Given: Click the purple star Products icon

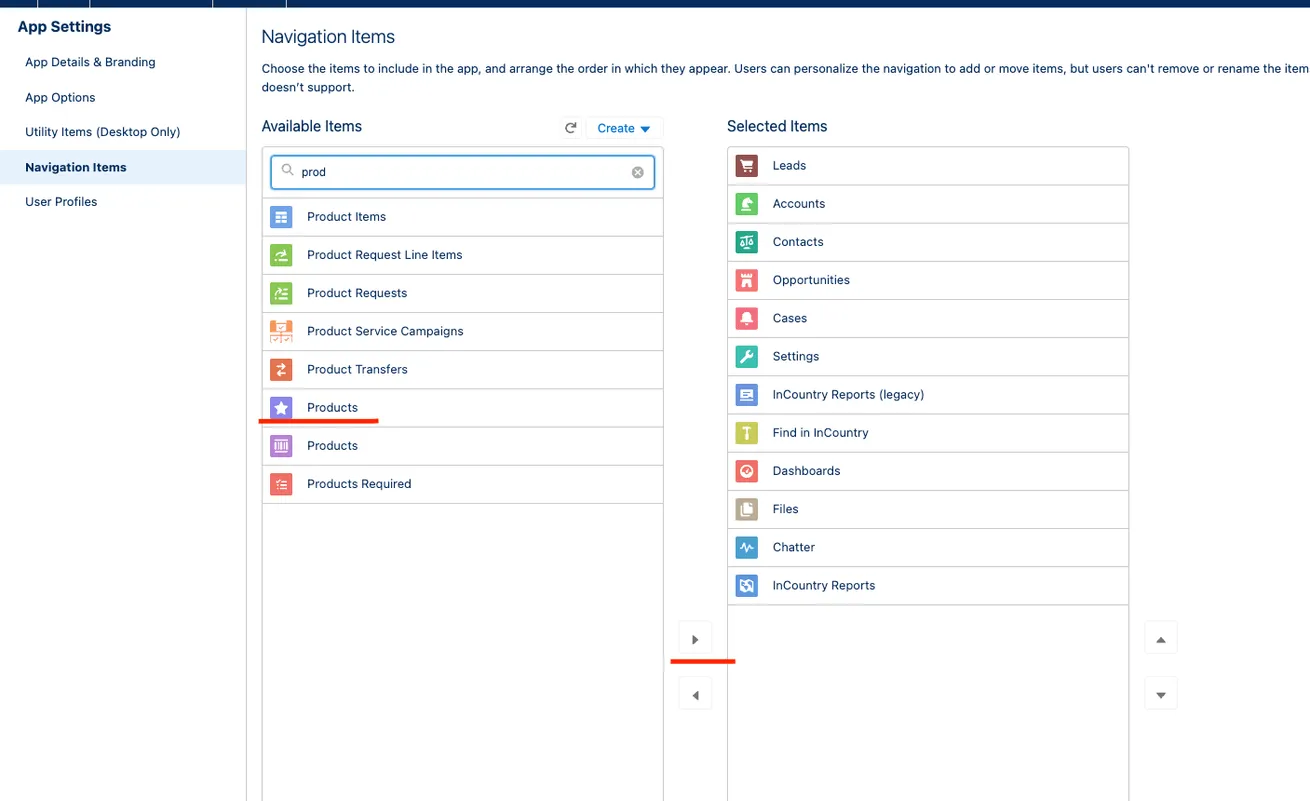Looking at the screenshot, I should [x=281, y=408].
